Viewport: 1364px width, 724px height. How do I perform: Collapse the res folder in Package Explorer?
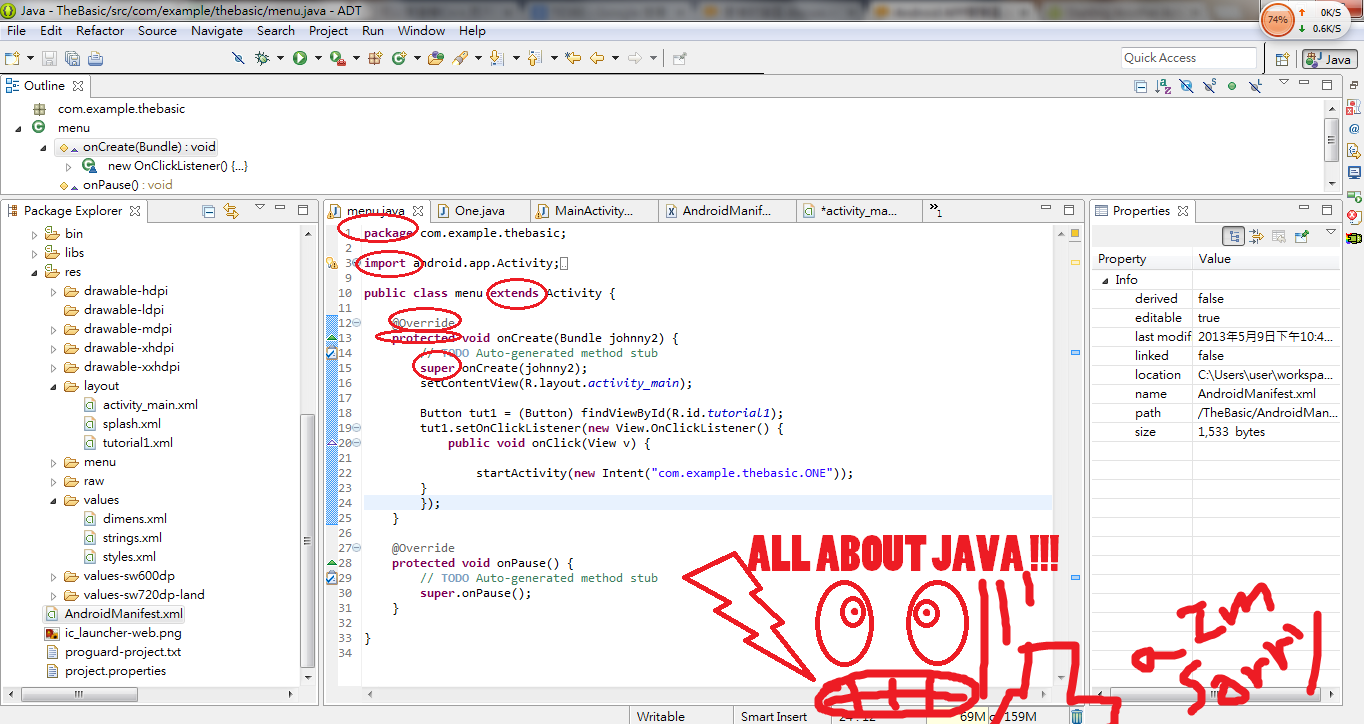click(x=34, y=272)
